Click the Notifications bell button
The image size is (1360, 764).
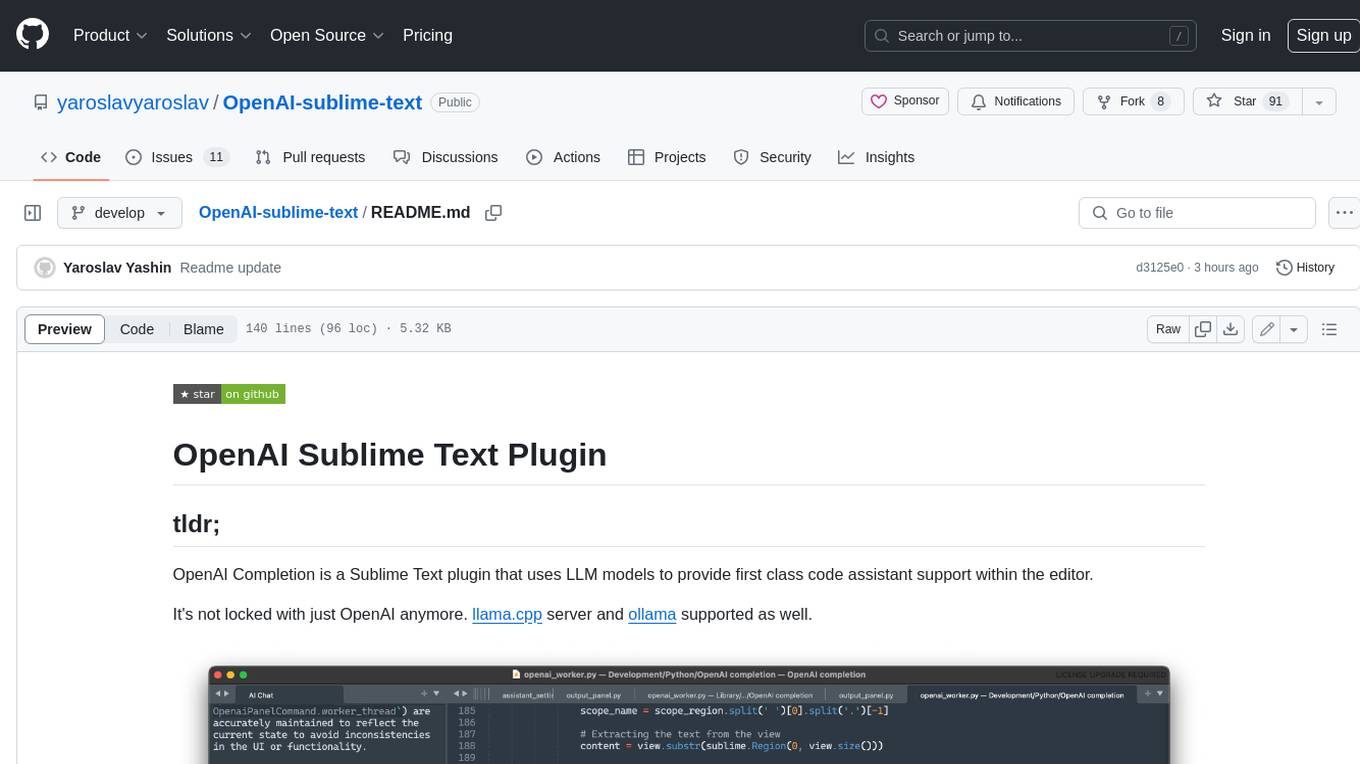[x=1016, y=101]
